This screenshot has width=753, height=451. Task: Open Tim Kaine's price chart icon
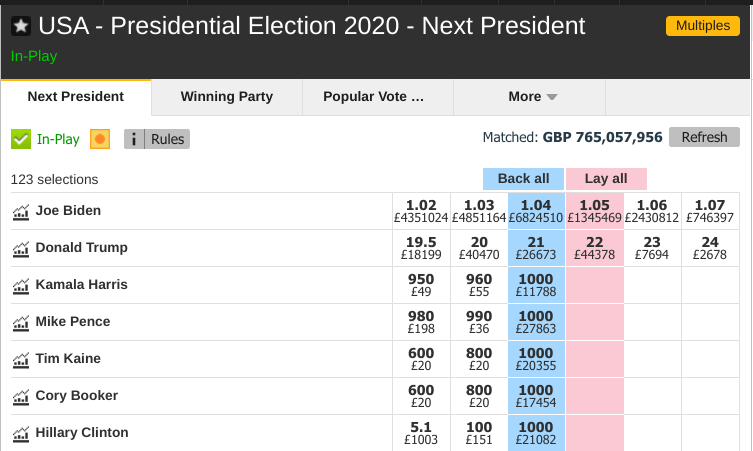(x=21, y=359)
